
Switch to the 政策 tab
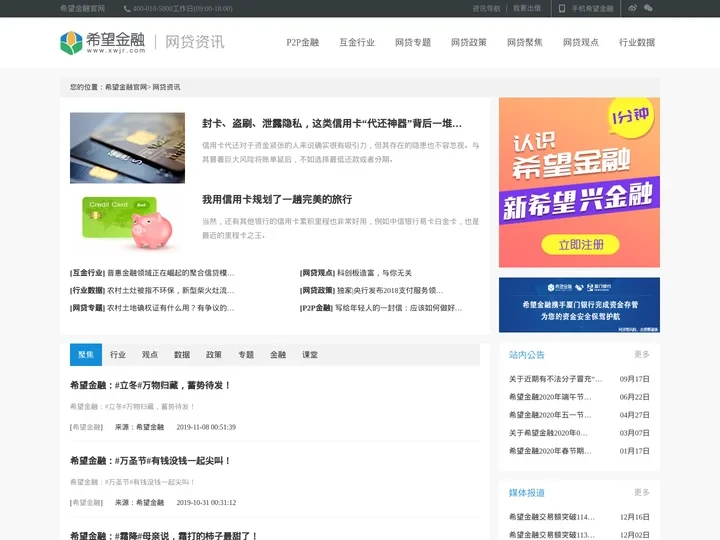tap(214, 354)
